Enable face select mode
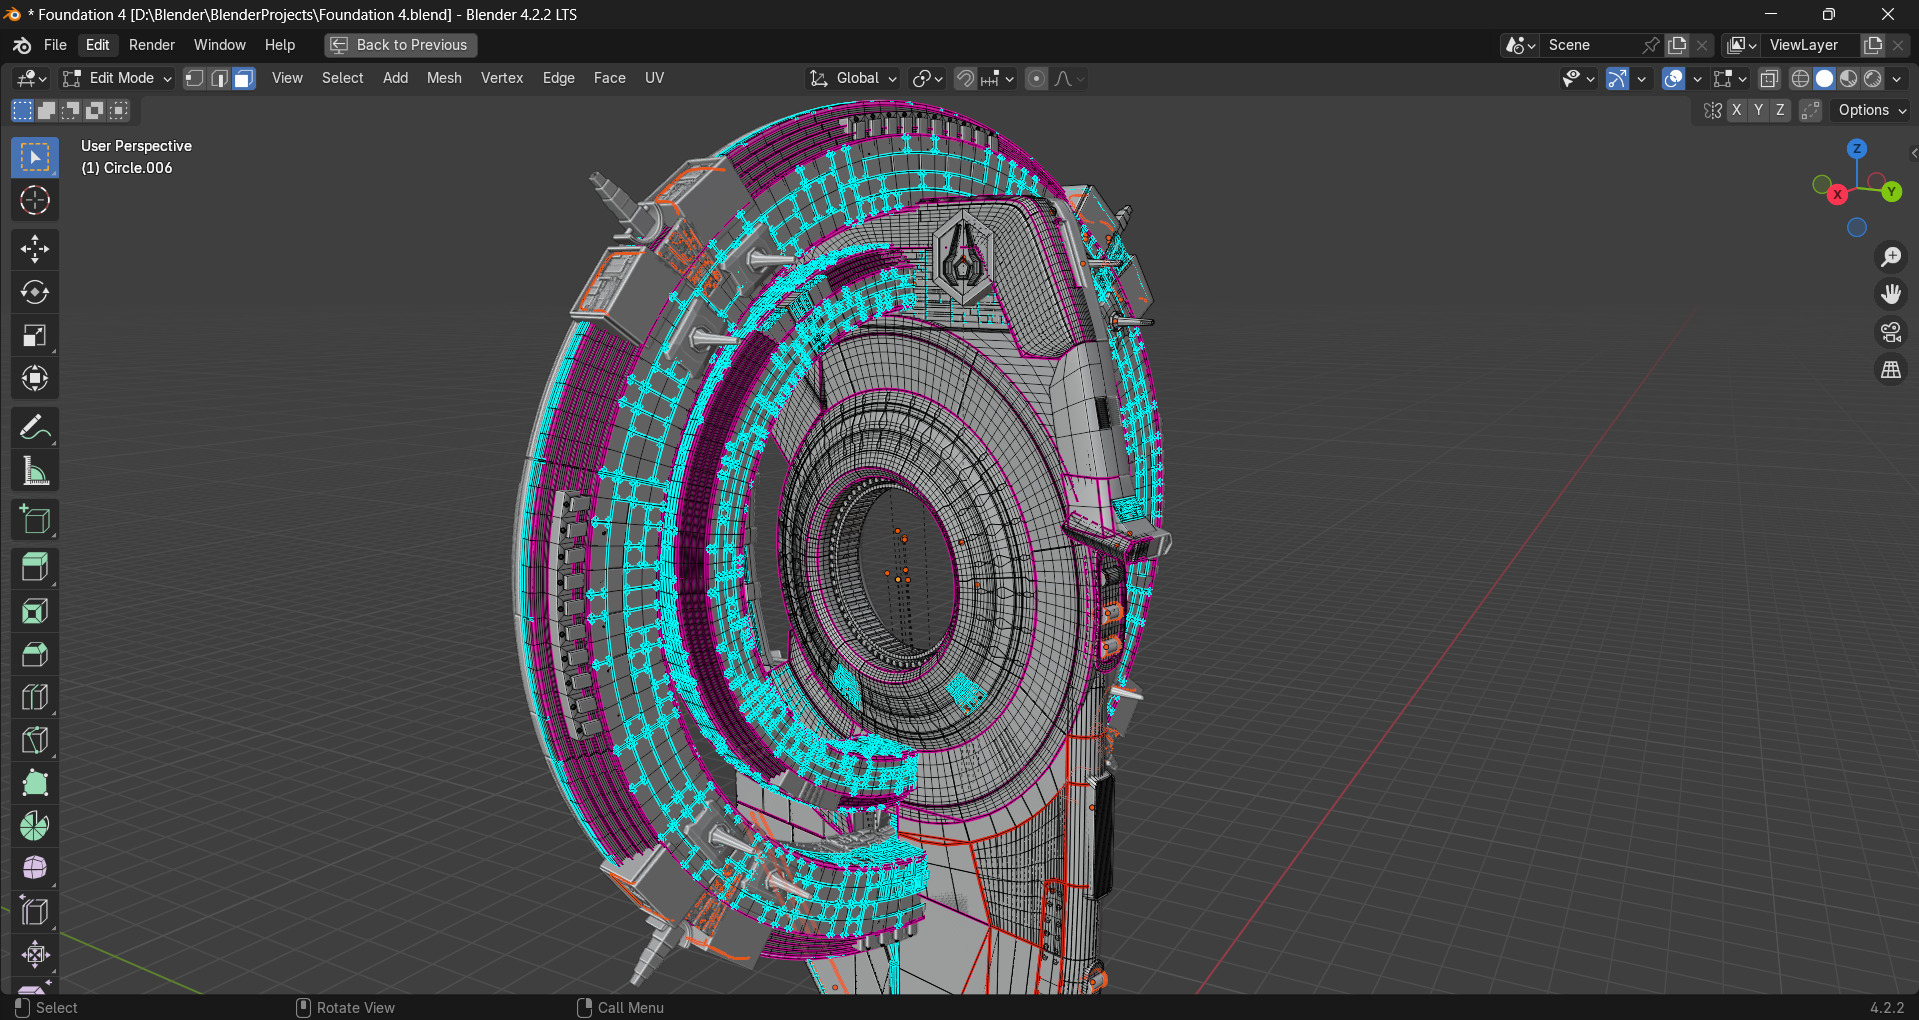 click(243, 78)
